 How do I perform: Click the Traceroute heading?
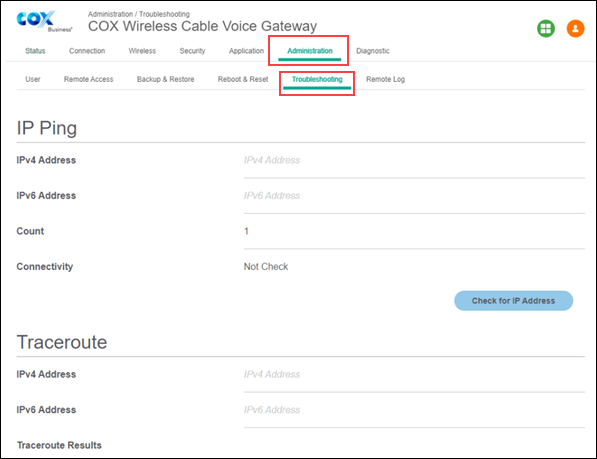(62, 342)
